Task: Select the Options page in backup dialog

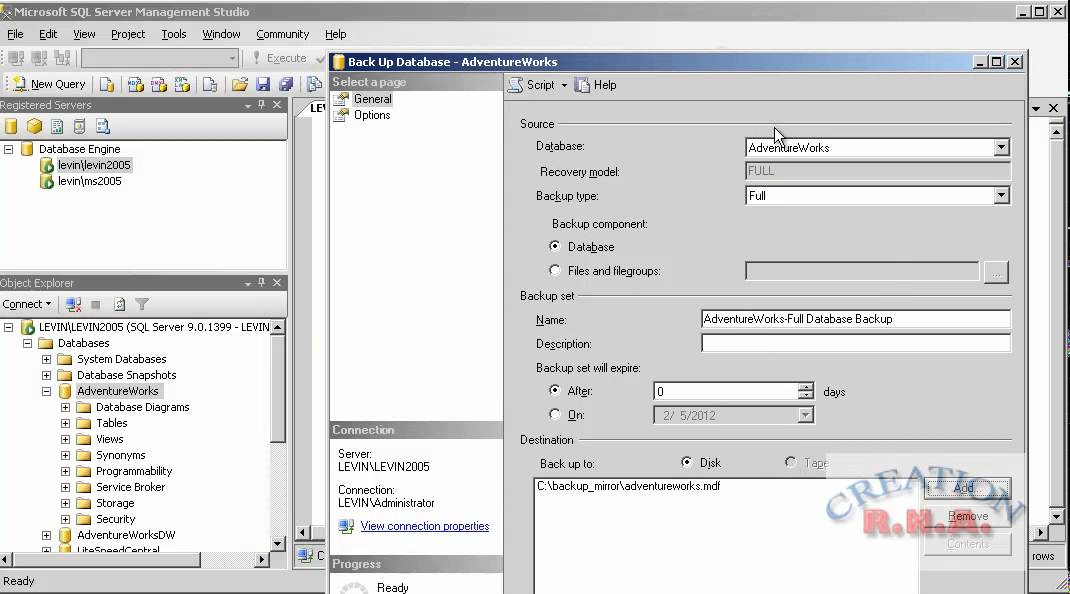Action: click(x=372, y=115)
